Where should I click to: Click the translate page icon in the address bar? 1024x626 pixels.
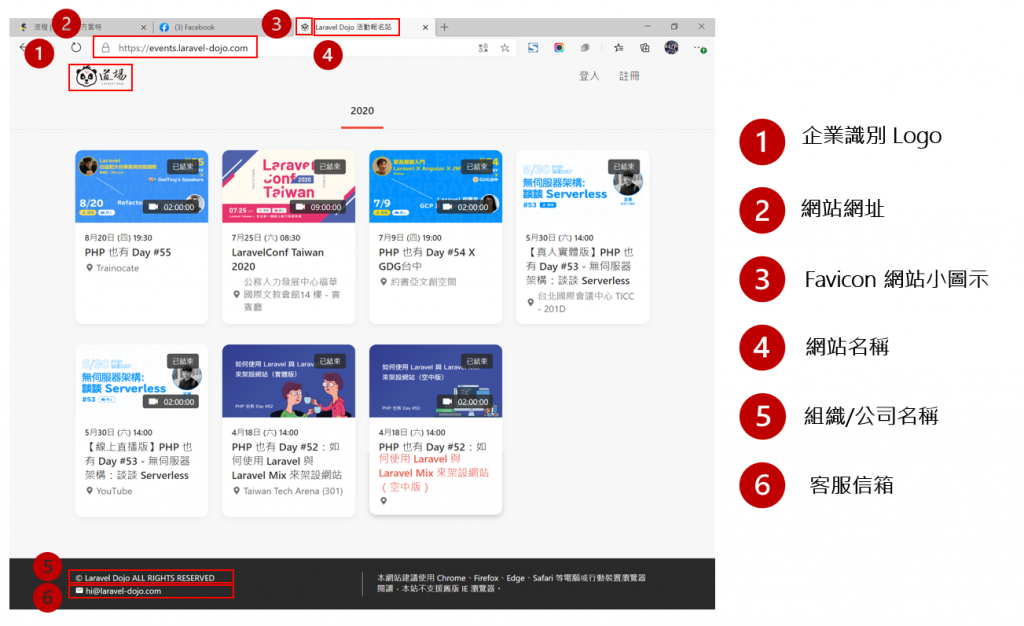(x=483, y=48)
